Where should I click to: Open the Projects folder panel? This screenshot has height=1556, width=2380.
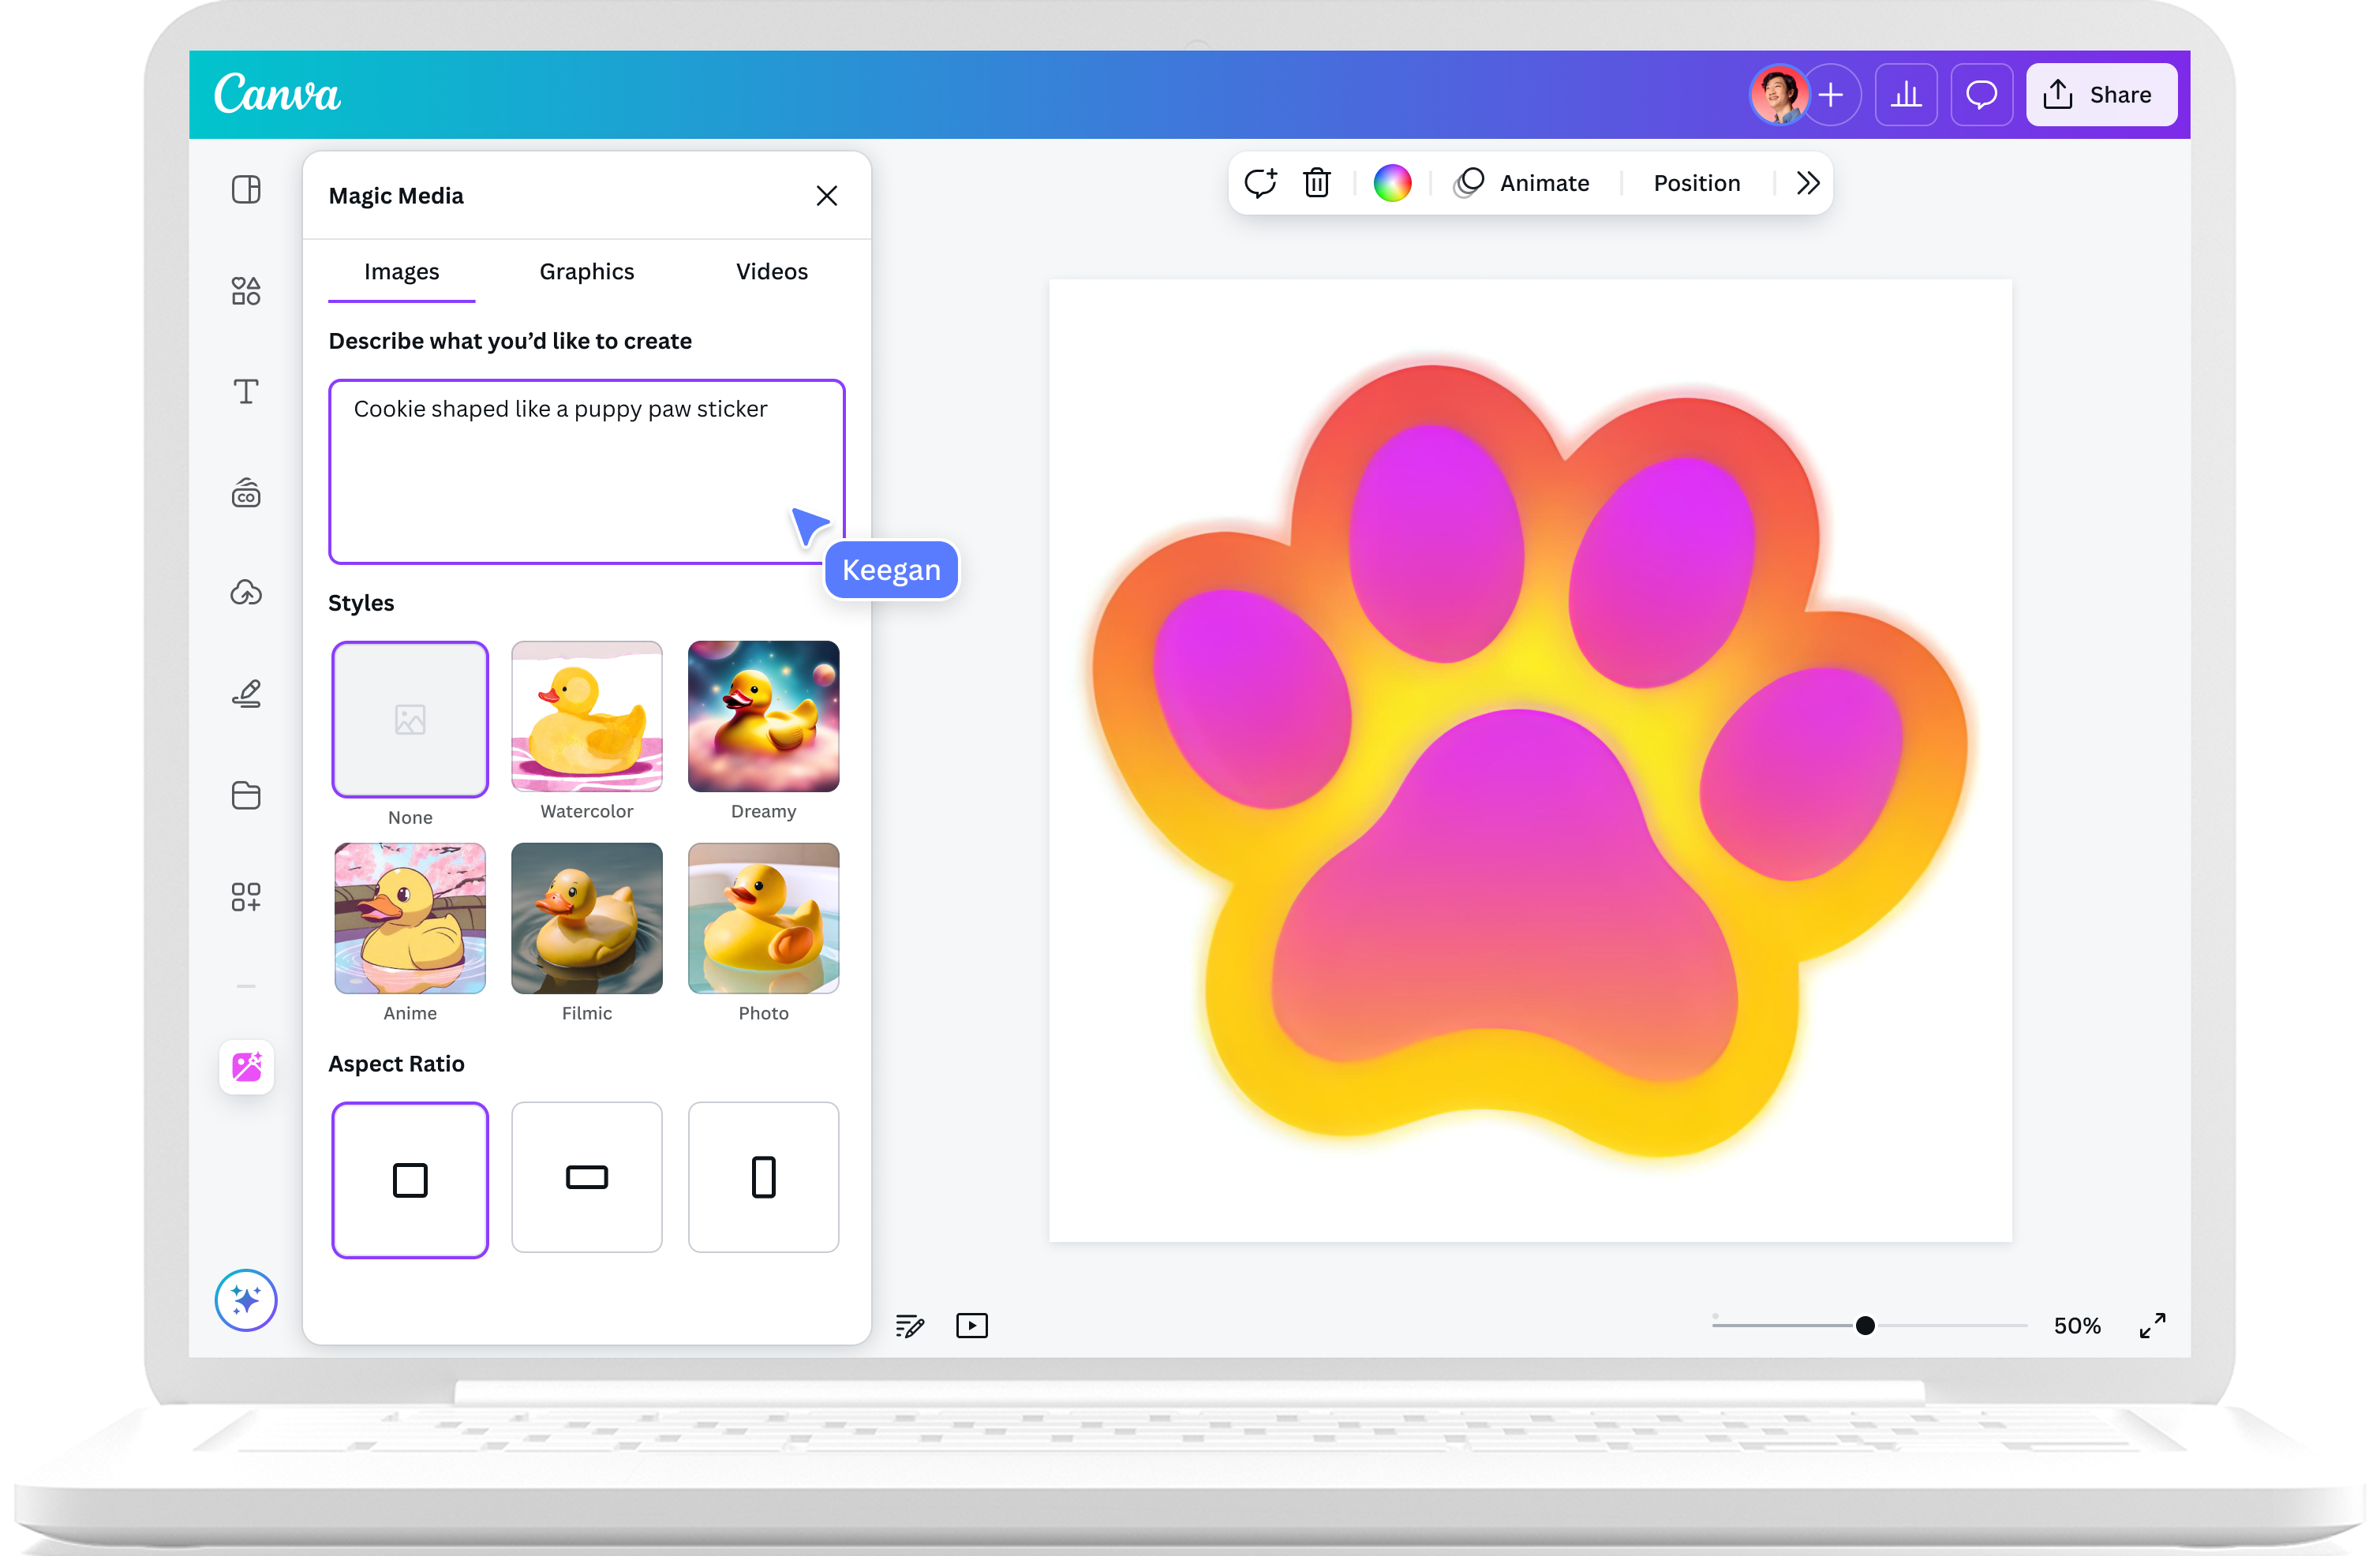[x=246, y=795]
